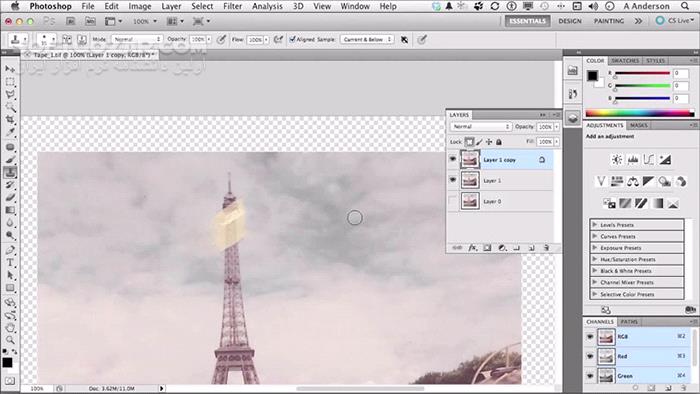The width and height of the screenshot is (700, 394).
Task: Show Layer 0 visibility
Action: pos(453,201)
